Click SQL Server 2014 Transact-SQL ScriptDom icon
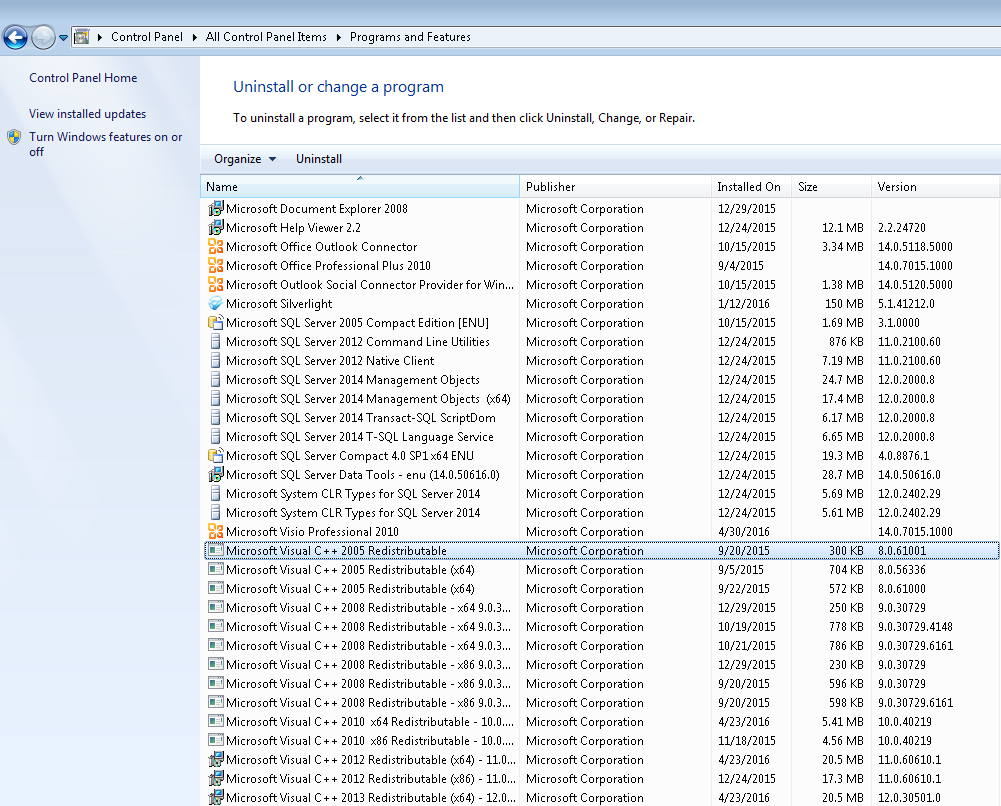This screenshot has width=1001, height=806. tap(216, 417)
